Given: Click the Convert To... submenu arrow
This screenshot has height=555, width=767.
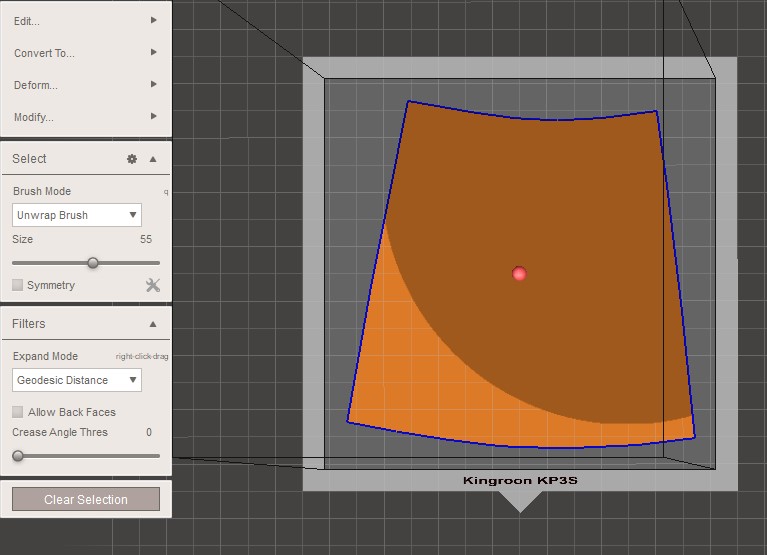Looking at the screenshot, I should click(x=154, y=52).
